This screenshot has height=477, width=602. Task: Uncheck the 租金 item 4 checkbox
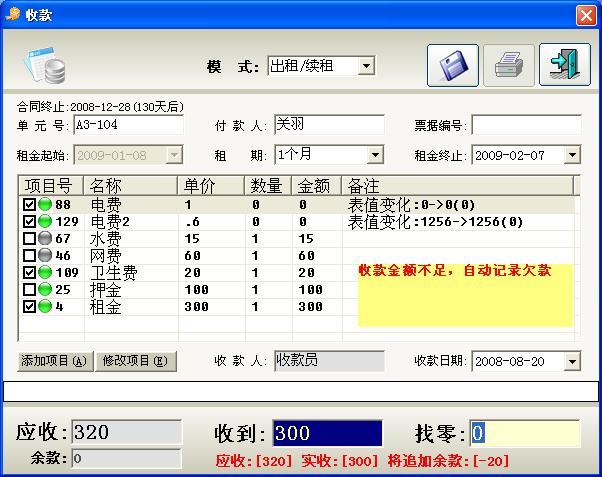(29, 306)
